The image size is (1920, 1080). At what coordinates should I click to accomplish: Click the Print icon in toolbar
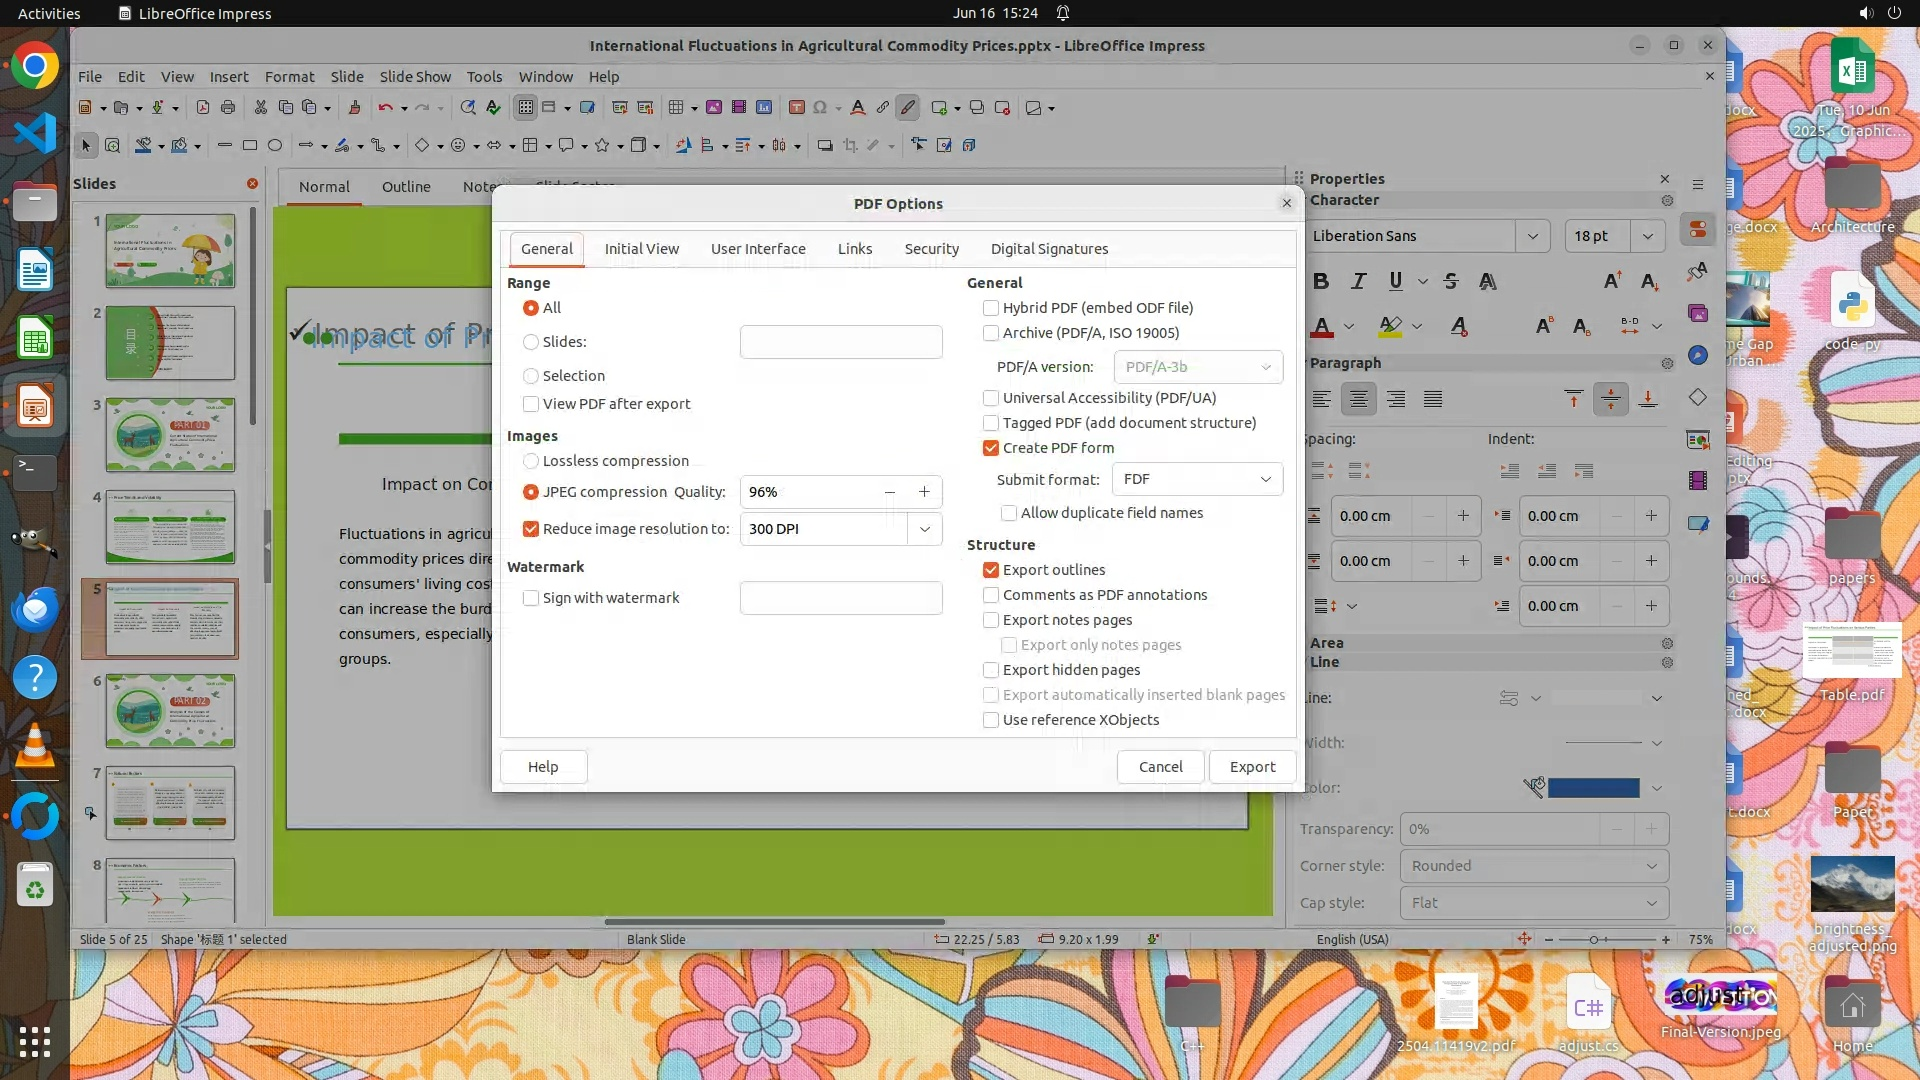[x=228, y=107]
